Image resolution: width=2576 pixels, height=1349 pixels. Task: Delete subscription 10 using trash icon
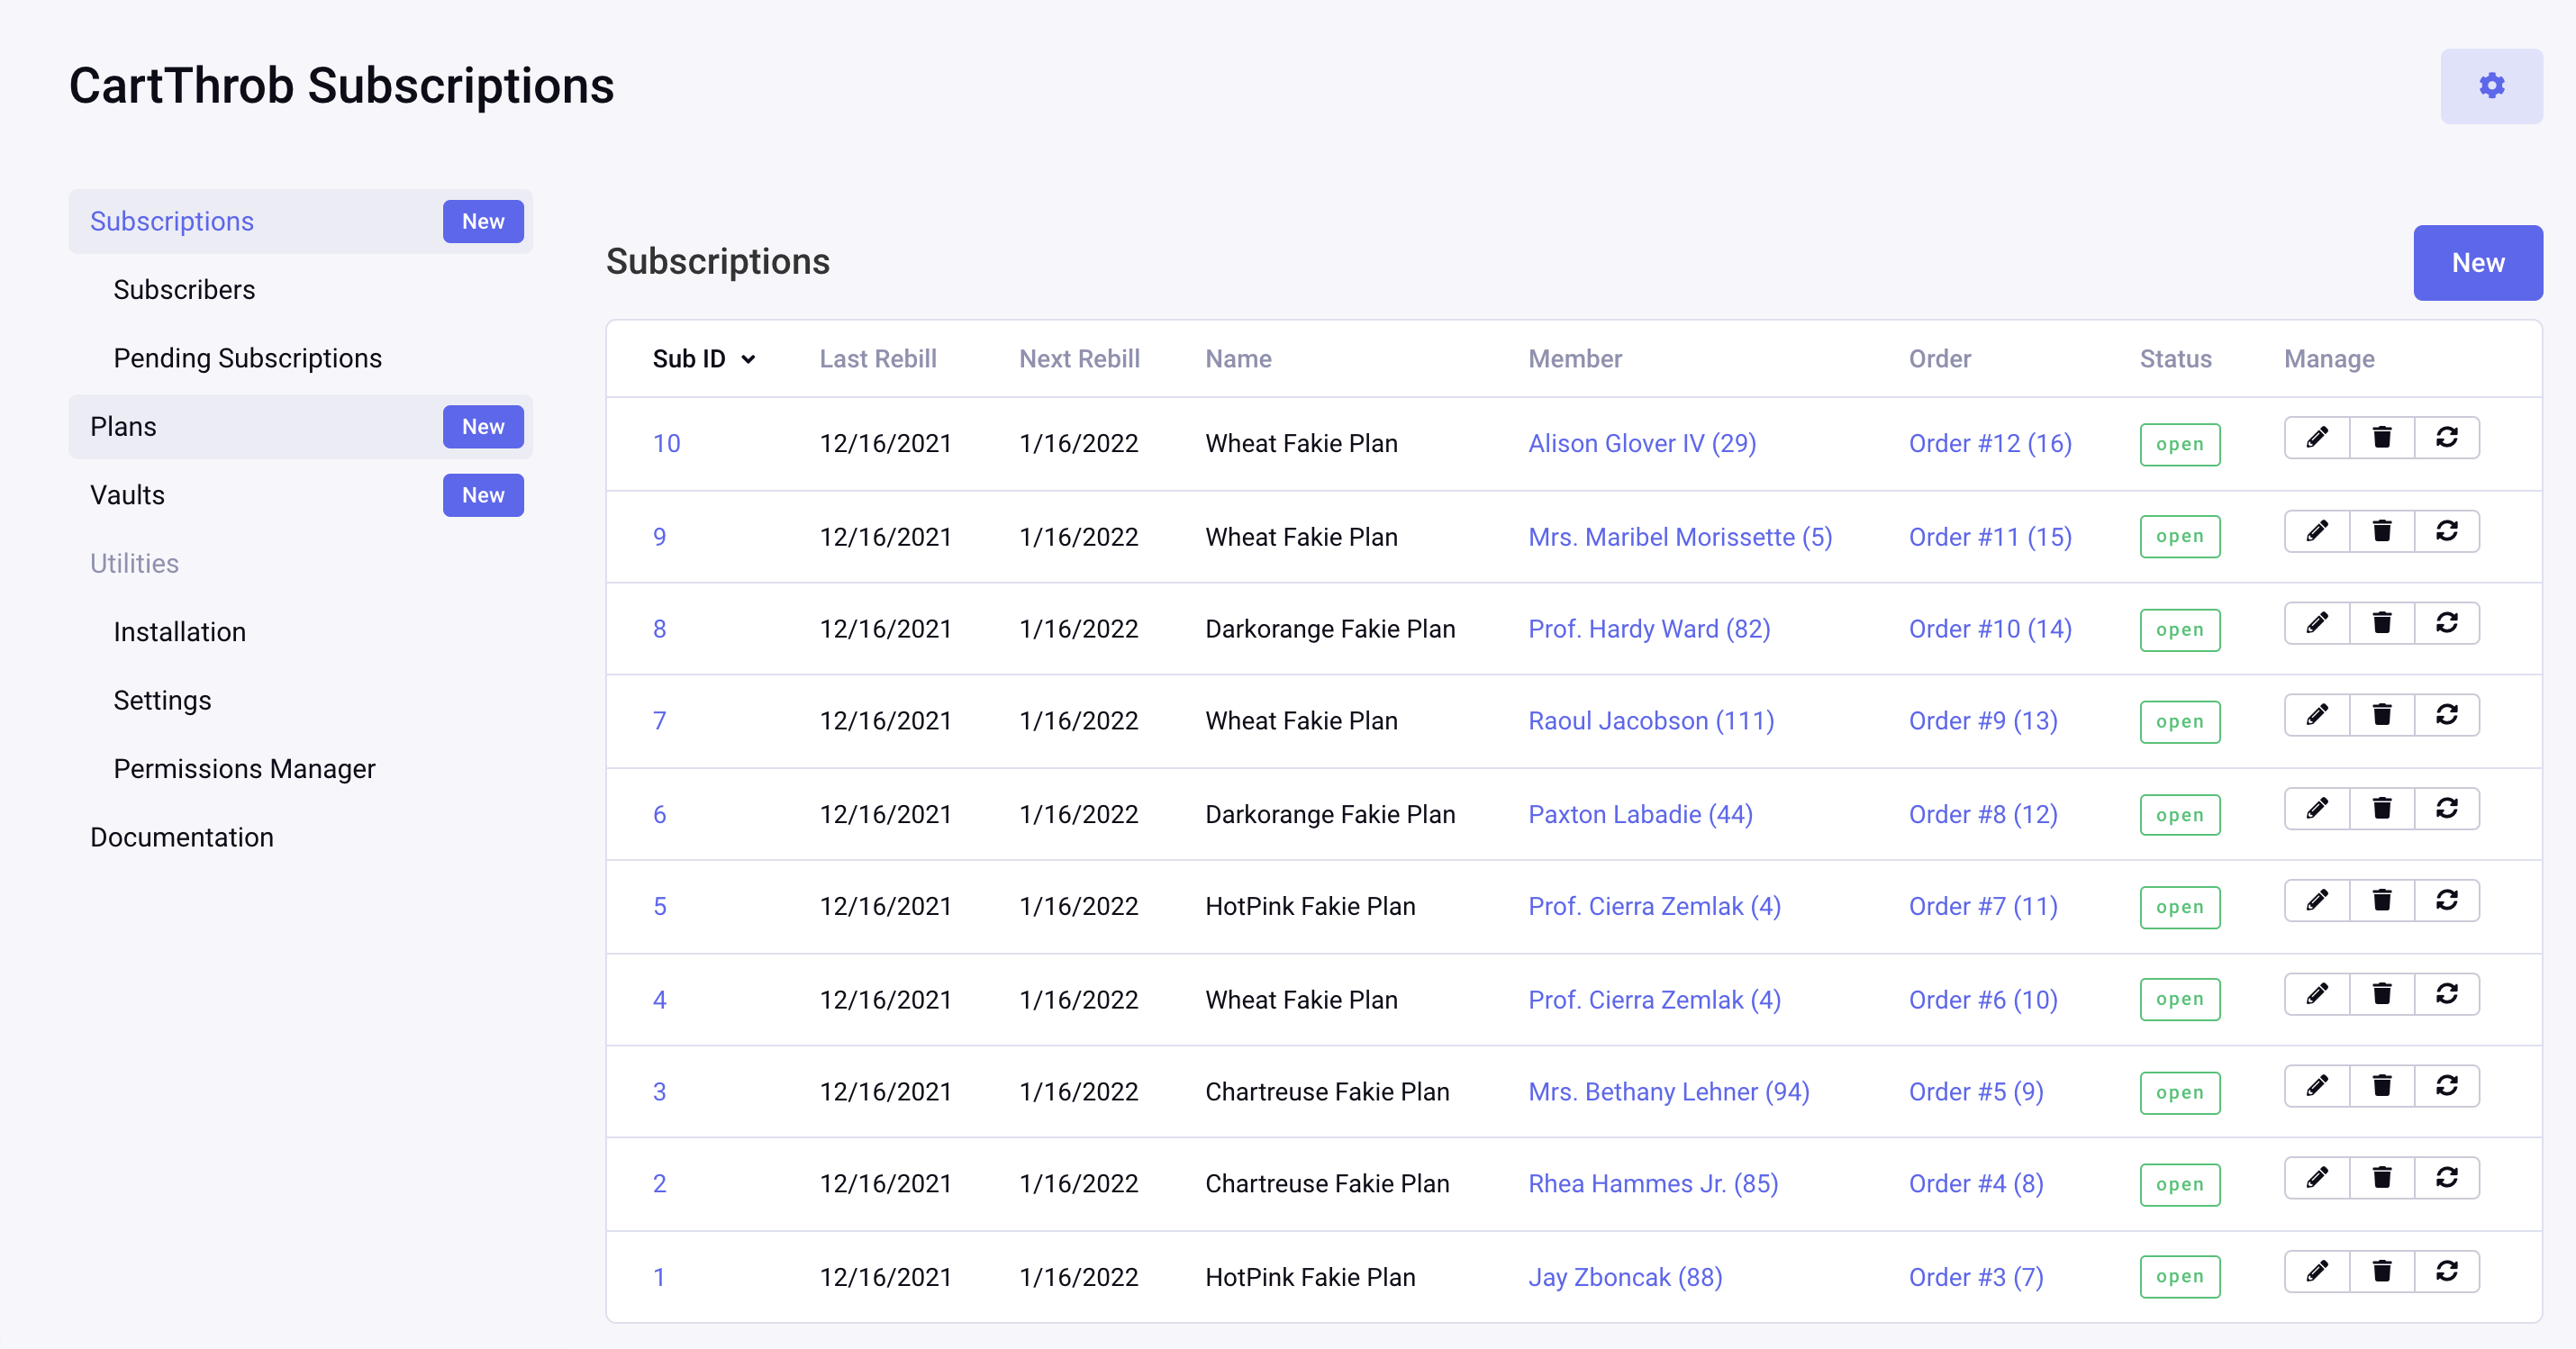point(2382,438)
